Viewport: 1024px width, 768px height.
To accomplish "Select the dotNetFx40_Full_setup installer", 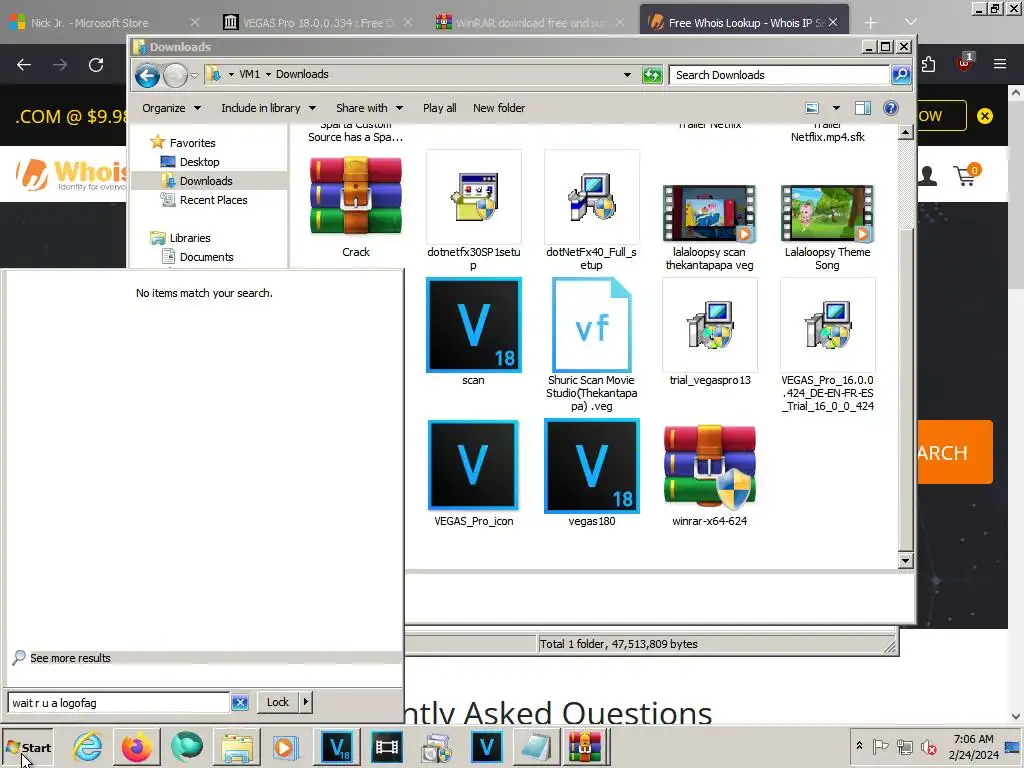I will 591,210.
